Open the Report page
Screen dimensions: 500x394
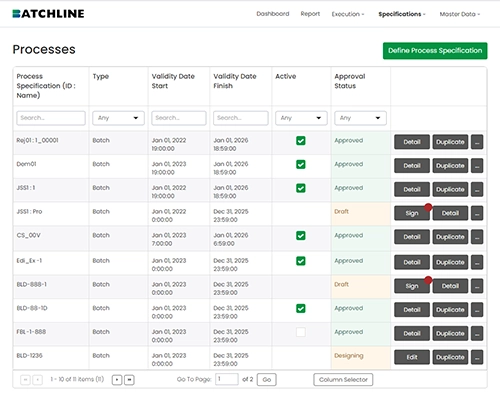310,14
